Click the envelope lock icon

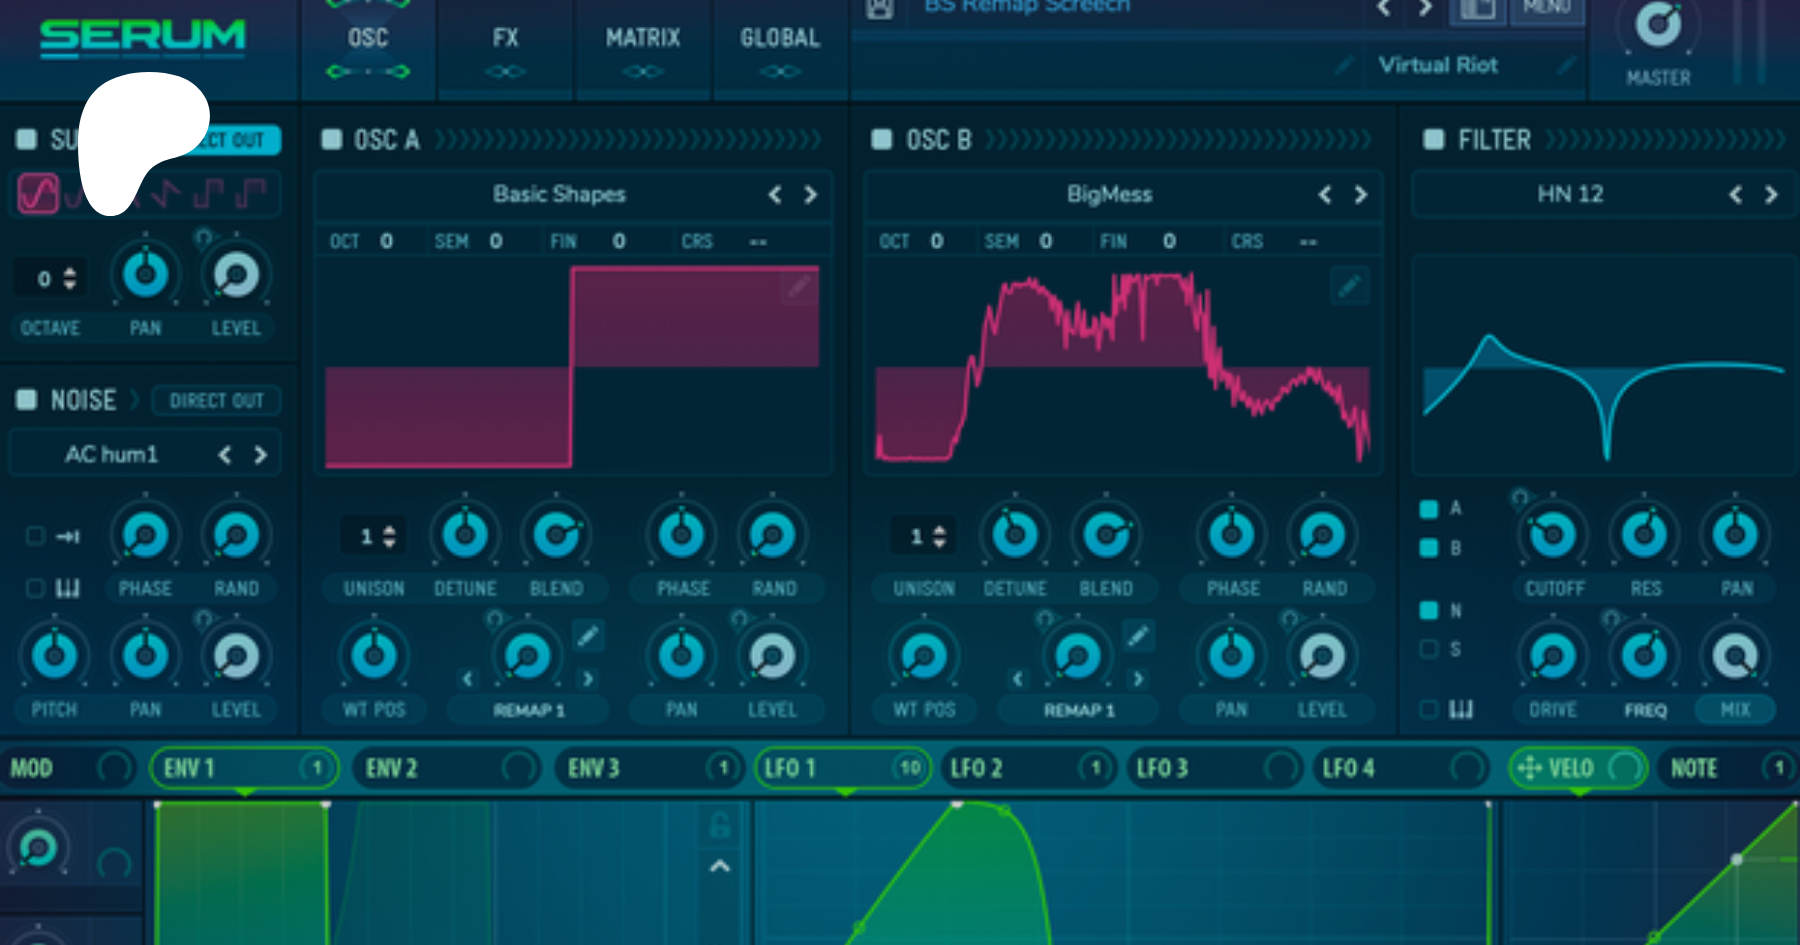coord(719,825)
